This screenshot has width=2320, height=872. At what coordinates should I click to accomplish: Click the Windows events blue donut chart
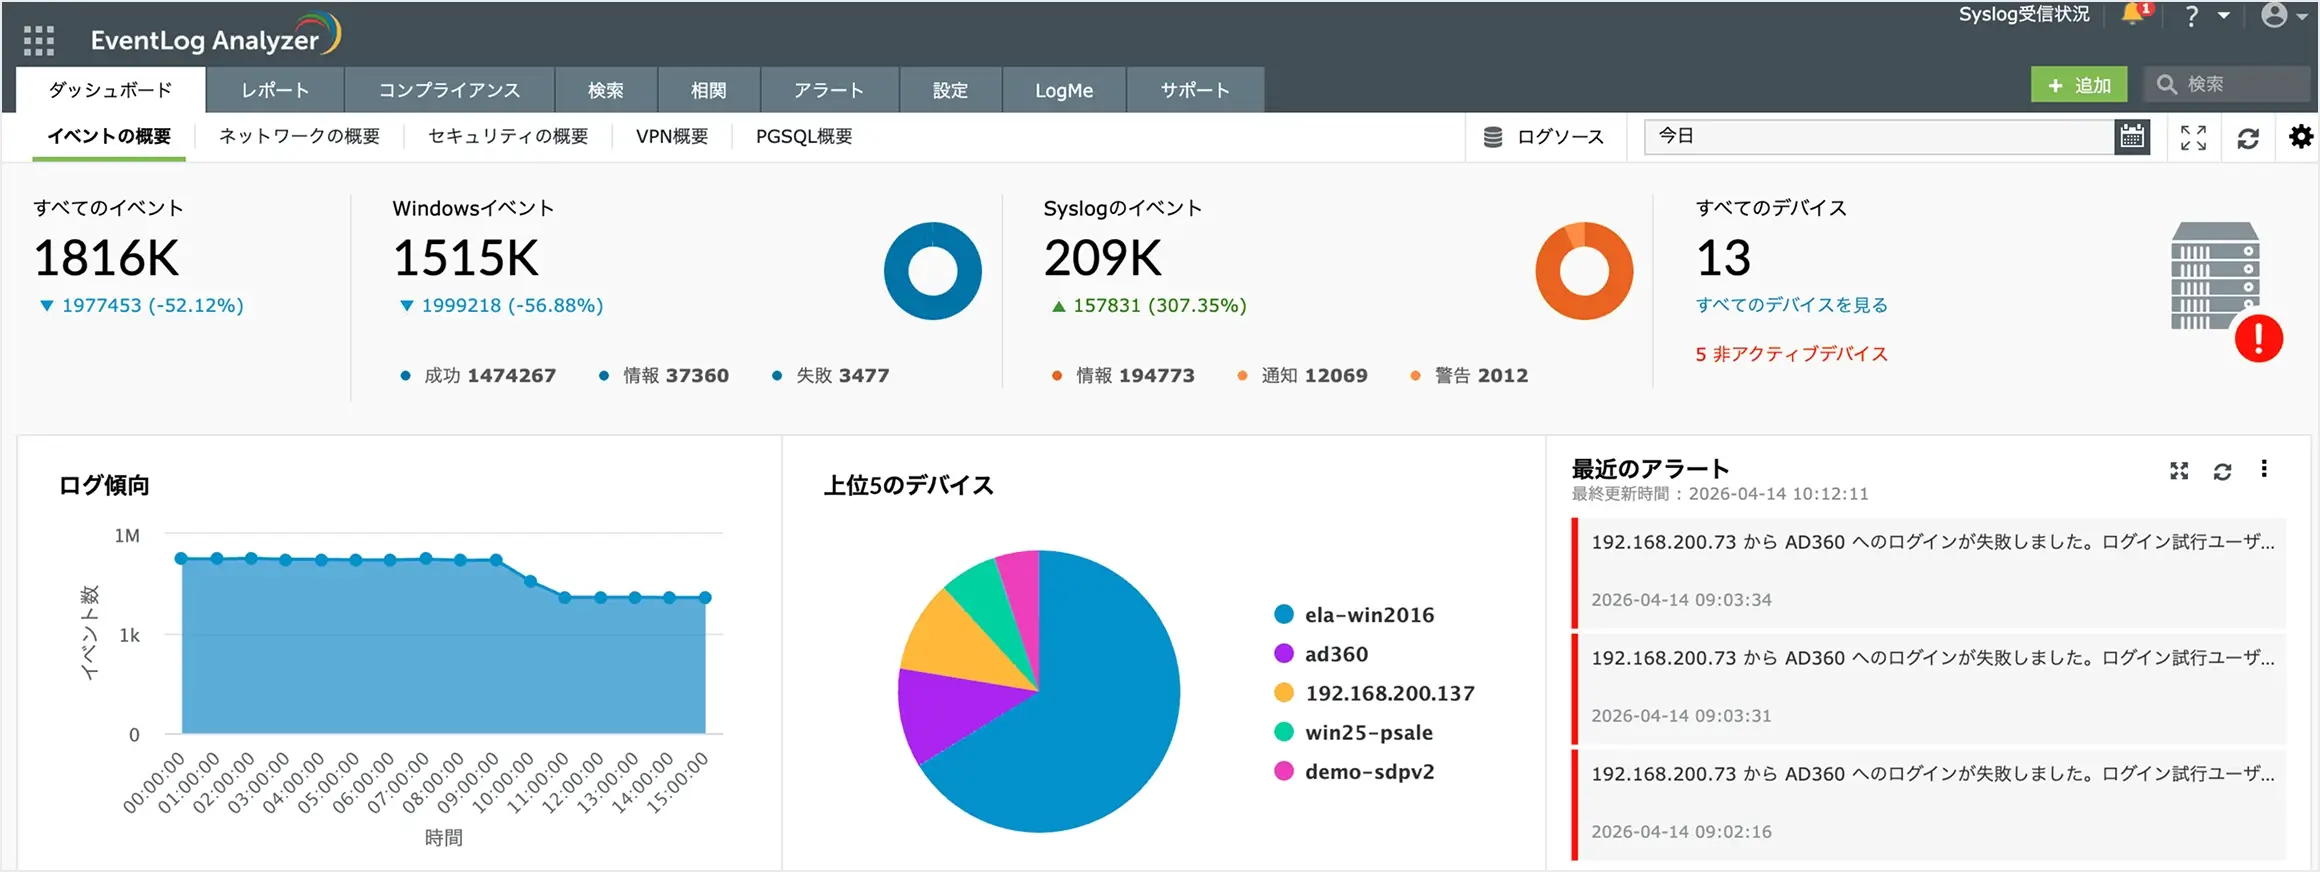[933, 271]
